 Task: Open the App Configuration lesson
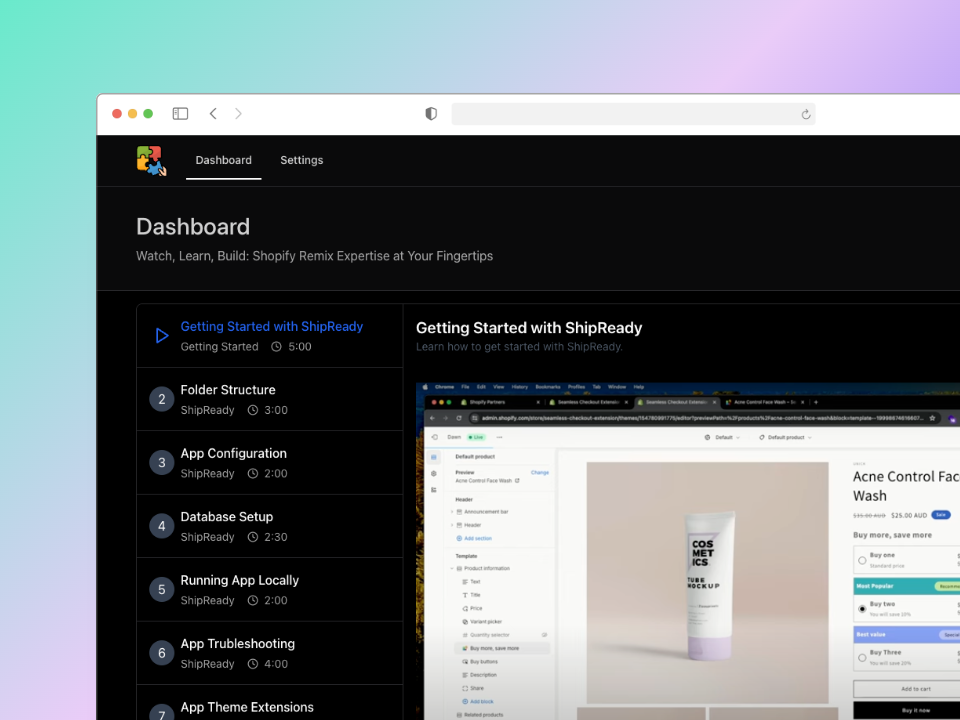pyautogui.click(x=233, y=453)
